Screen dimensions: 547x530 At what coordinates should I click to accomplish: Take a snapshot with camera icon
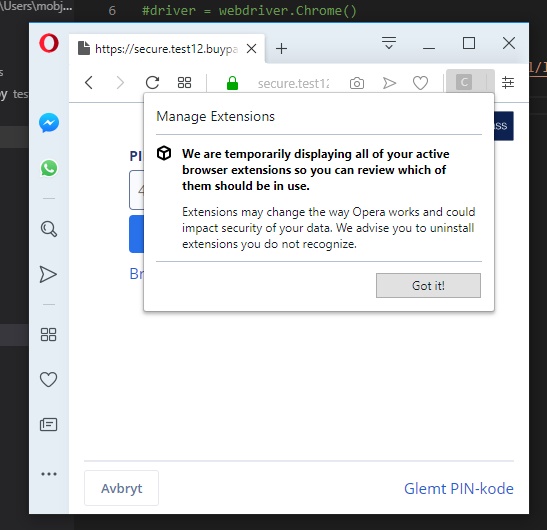pyautogui.click(x=357, y=83)
